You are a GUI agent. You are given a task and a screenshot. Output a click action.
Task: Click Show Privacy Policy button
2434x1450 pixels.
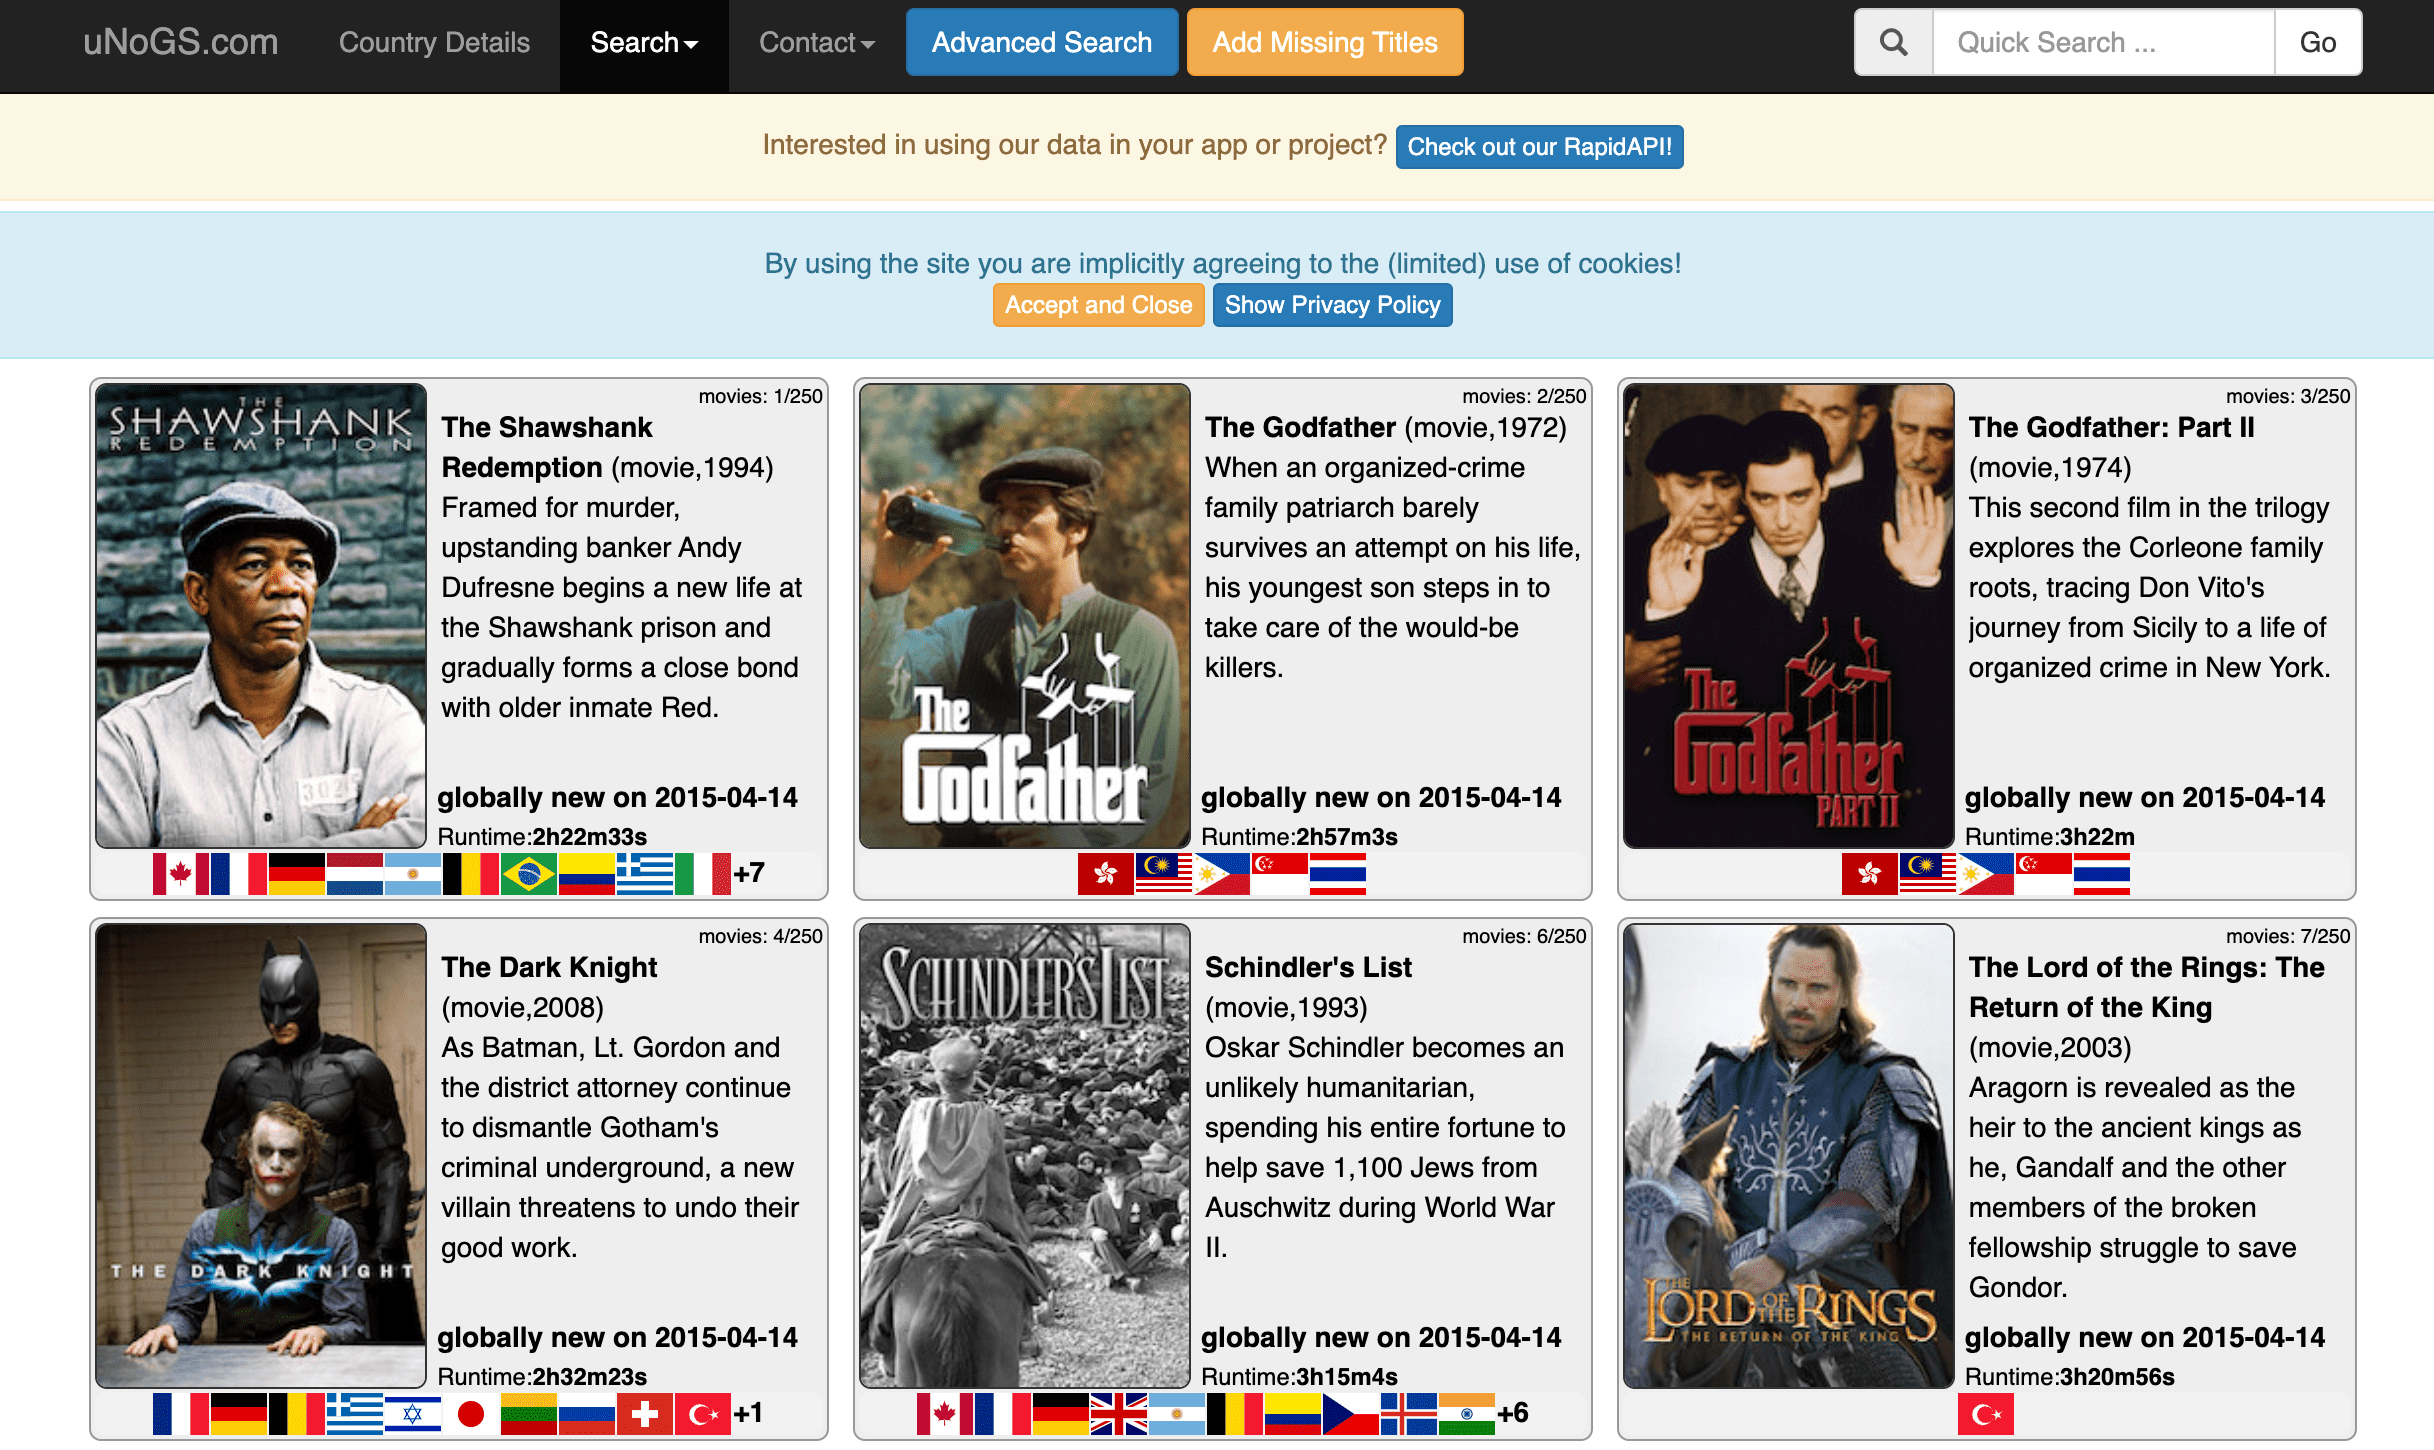(1332, 305)
